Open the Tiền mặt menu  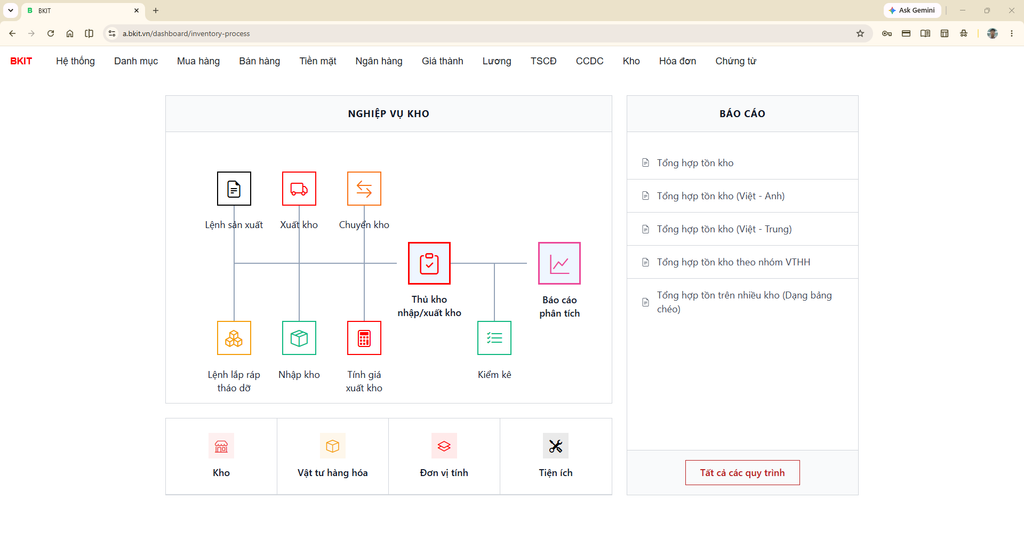[x=318, y=61]
